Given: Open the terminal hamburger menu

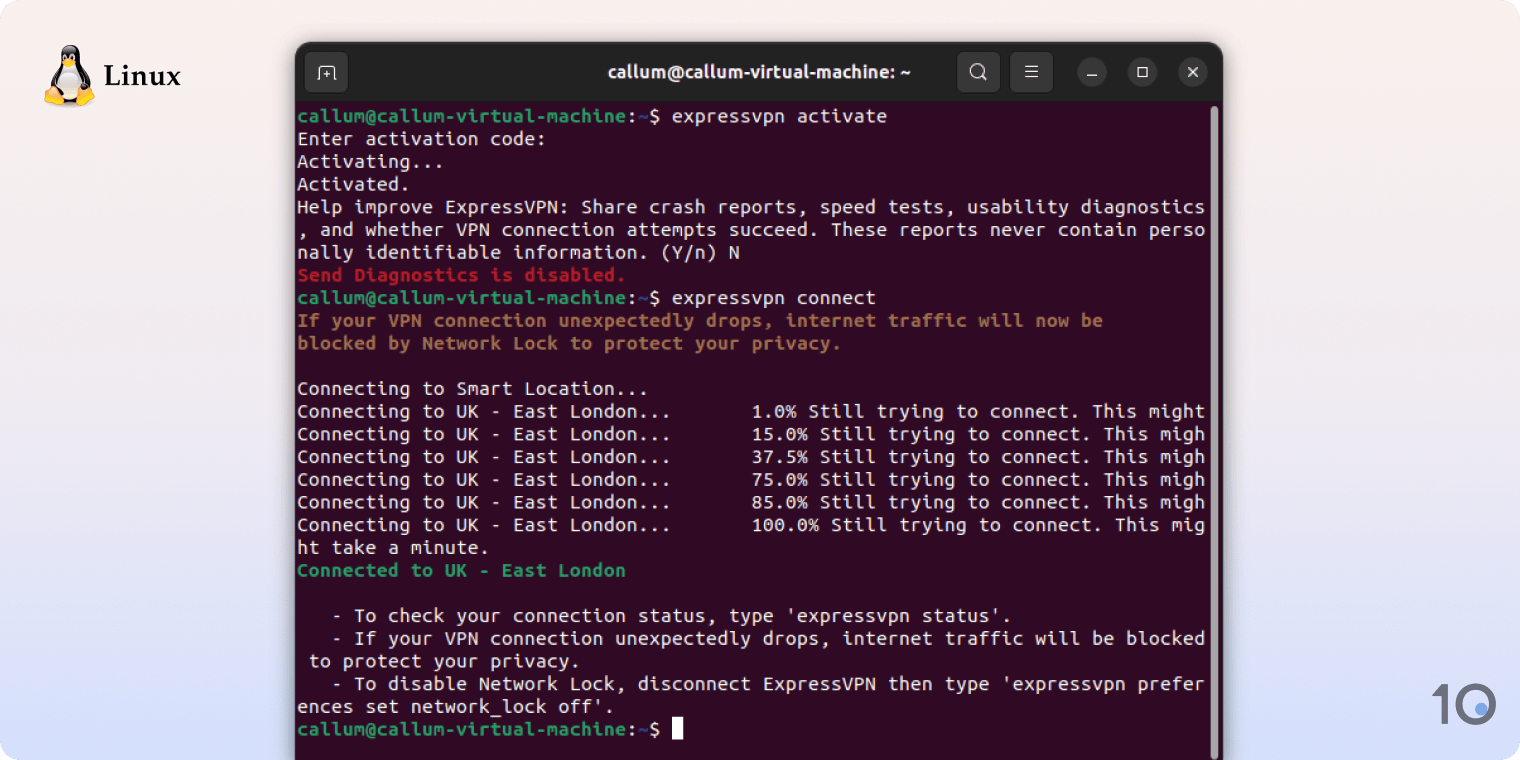Looking at the screenshot, I should tap(1032, 72).
